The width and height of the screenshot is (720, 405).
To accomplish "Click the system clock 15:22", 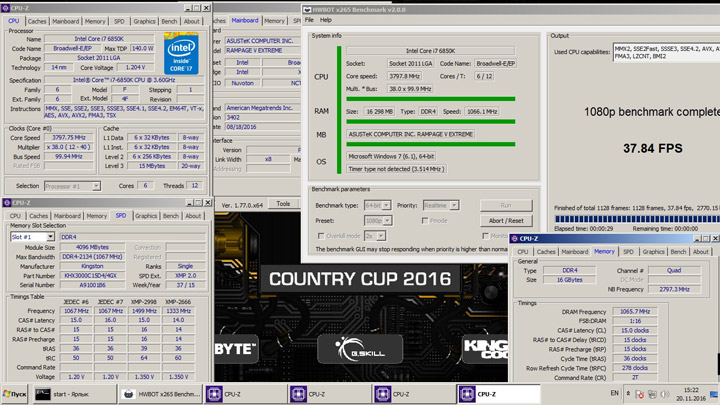I will pyautogui.click(x=691, y=390).
